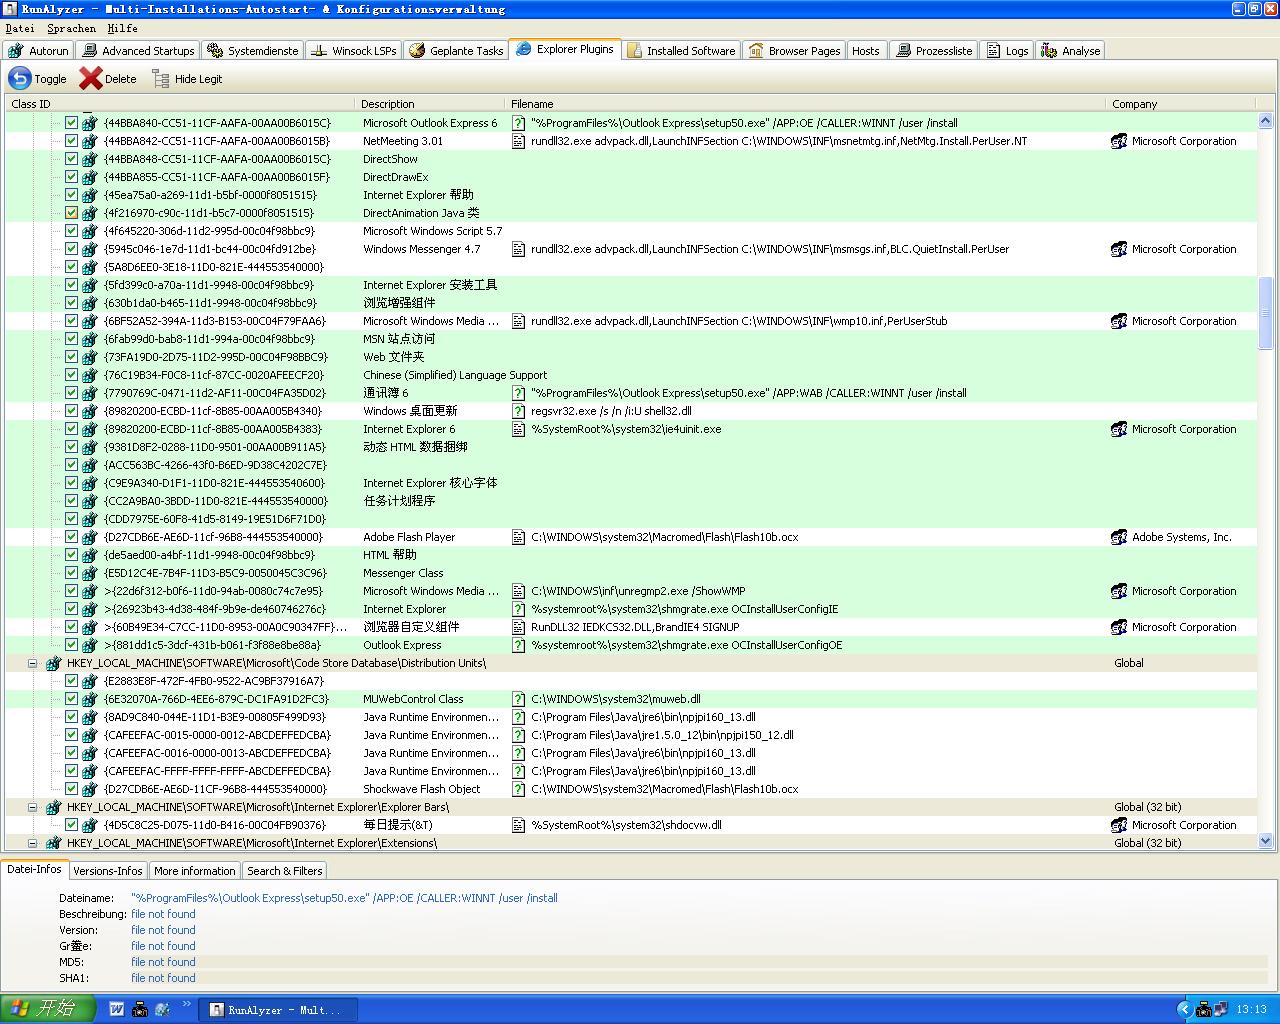Open the Hilfe menu

pyautogui.click(x=122, y=28)
